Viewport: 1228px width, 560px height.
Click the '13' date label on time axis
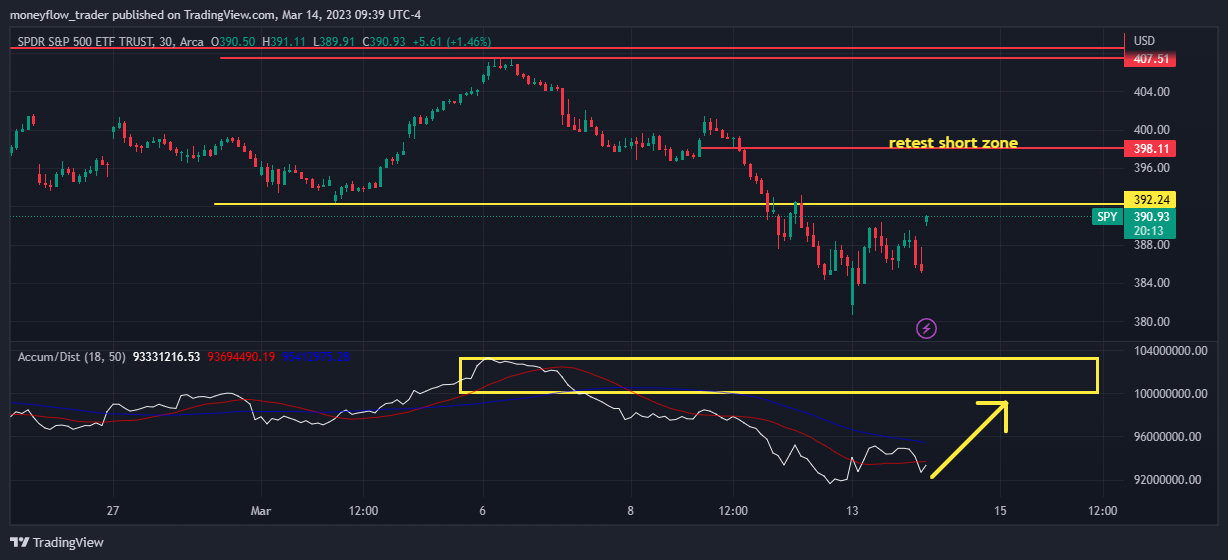(852, 510)
